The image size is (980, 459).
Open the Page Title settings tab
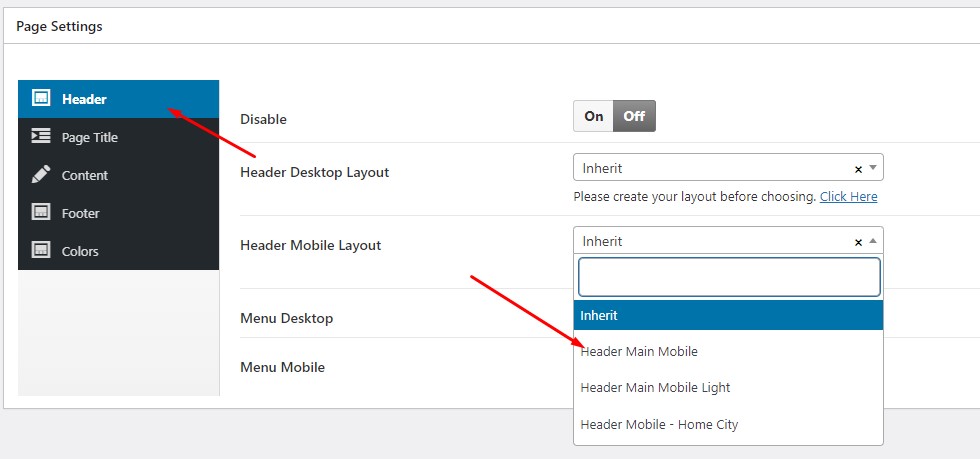click(90, 137)
